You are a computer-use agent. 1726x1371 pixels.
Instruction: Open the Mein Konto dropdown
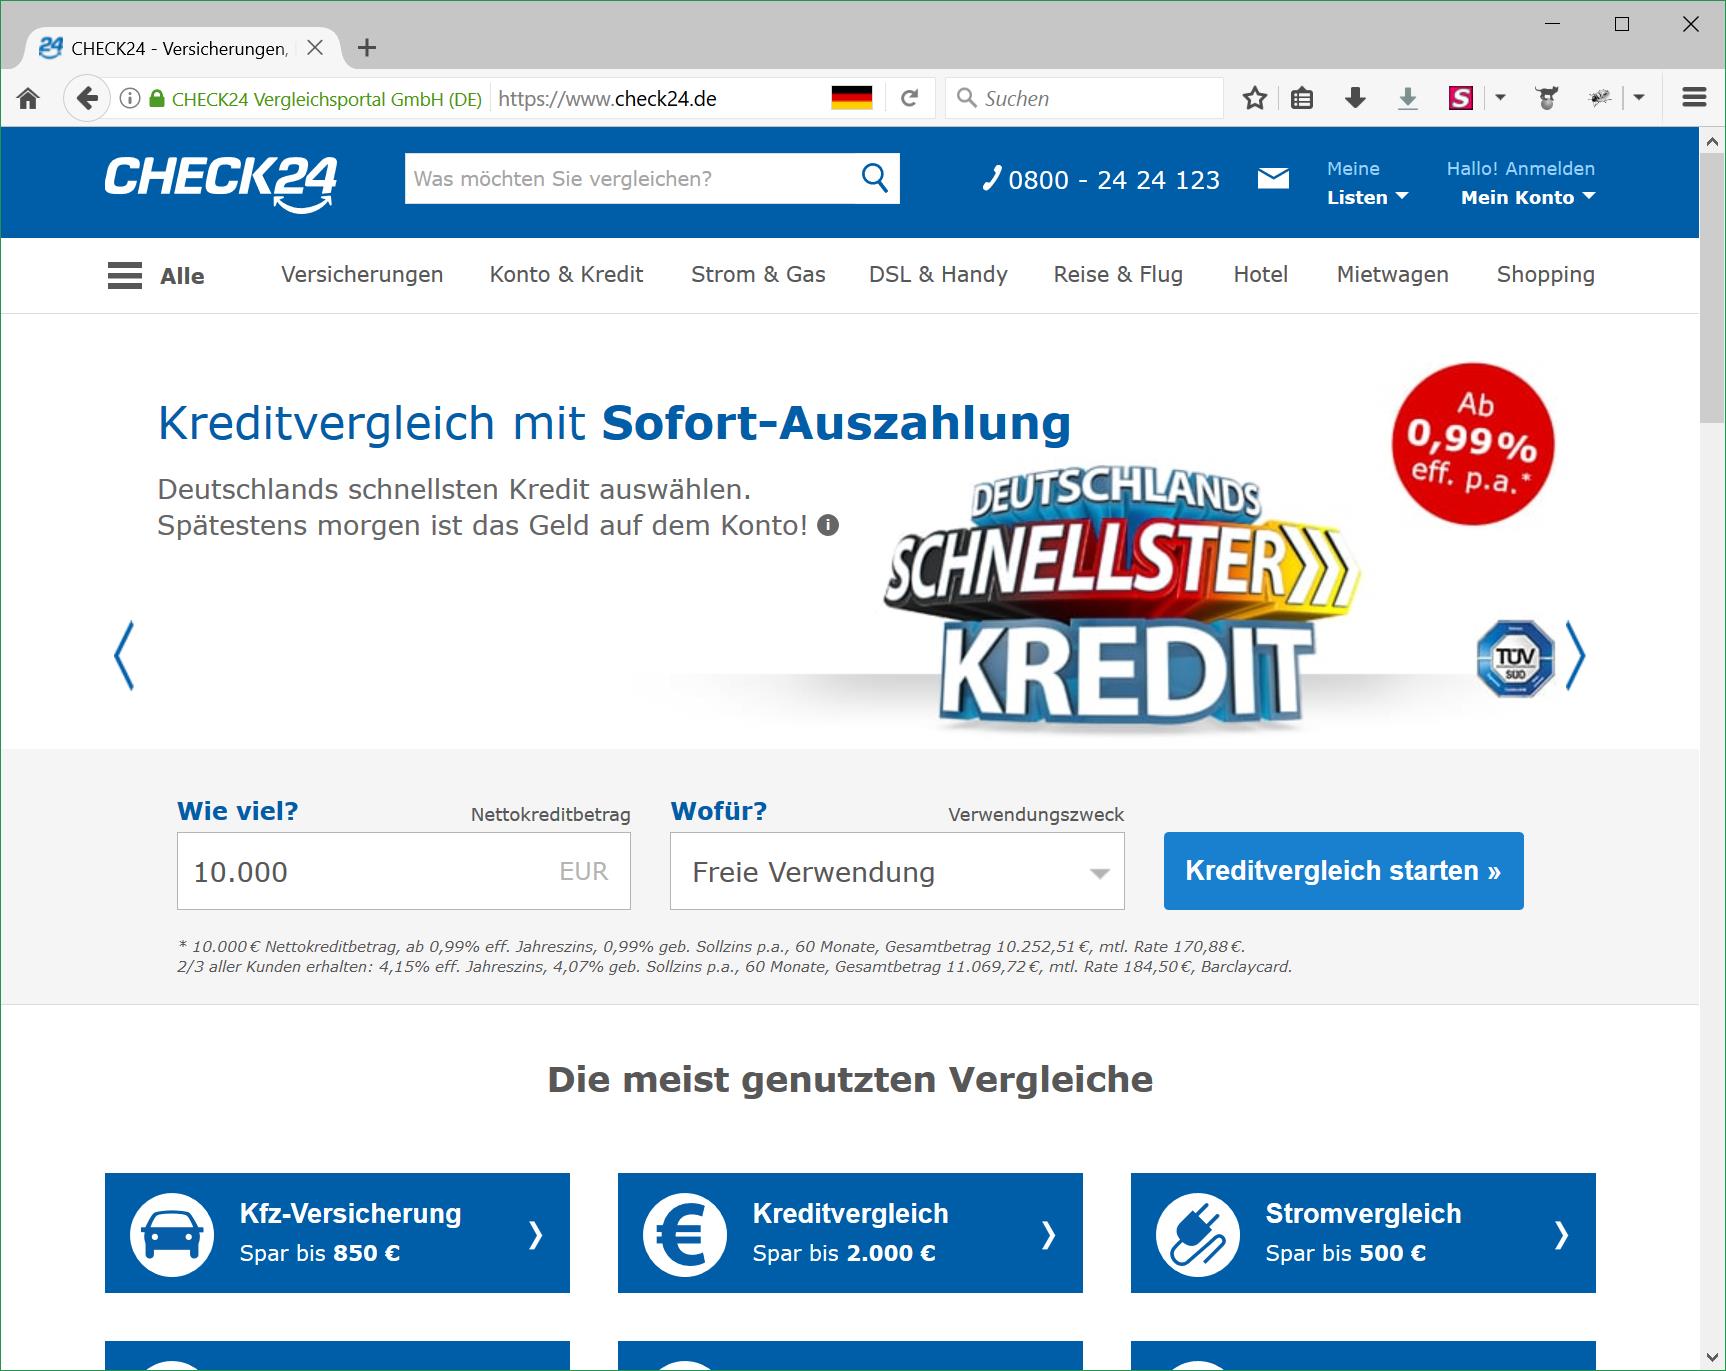click(1527, 197)
